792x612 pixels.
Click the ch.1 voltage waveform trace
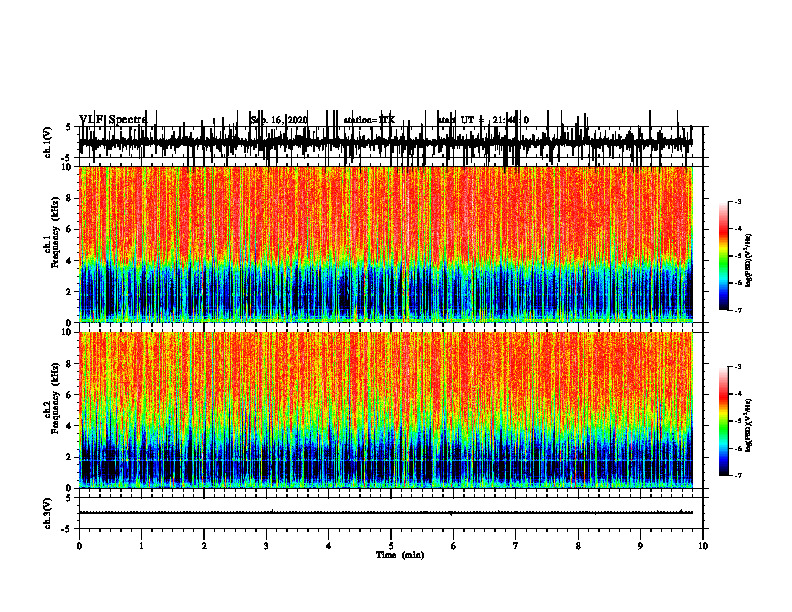385,142
